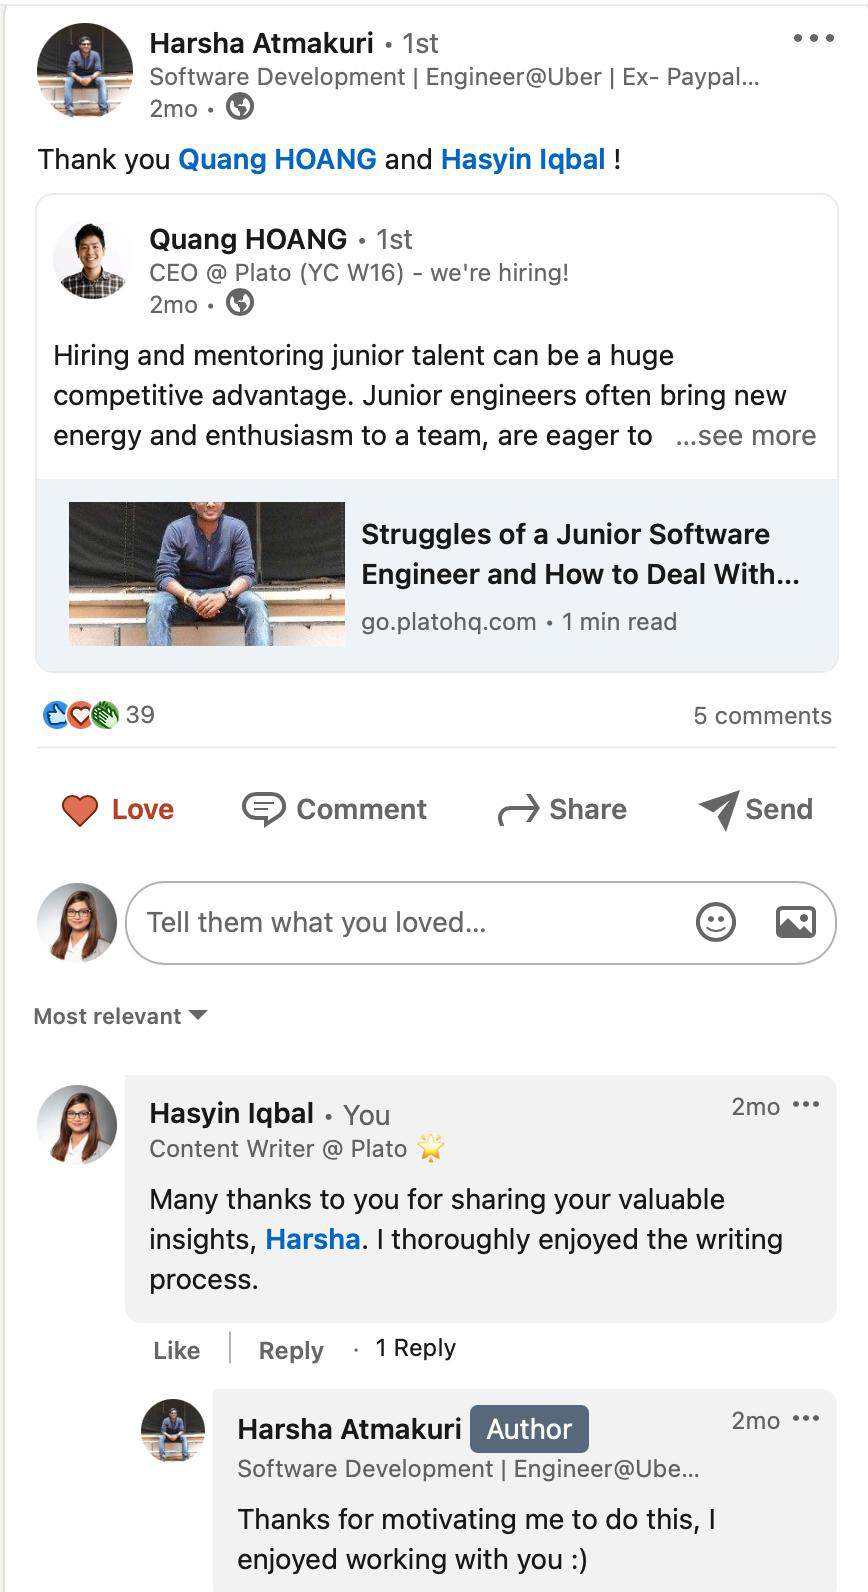Toggle the Love reaction on the post

(x=118, y=809)
